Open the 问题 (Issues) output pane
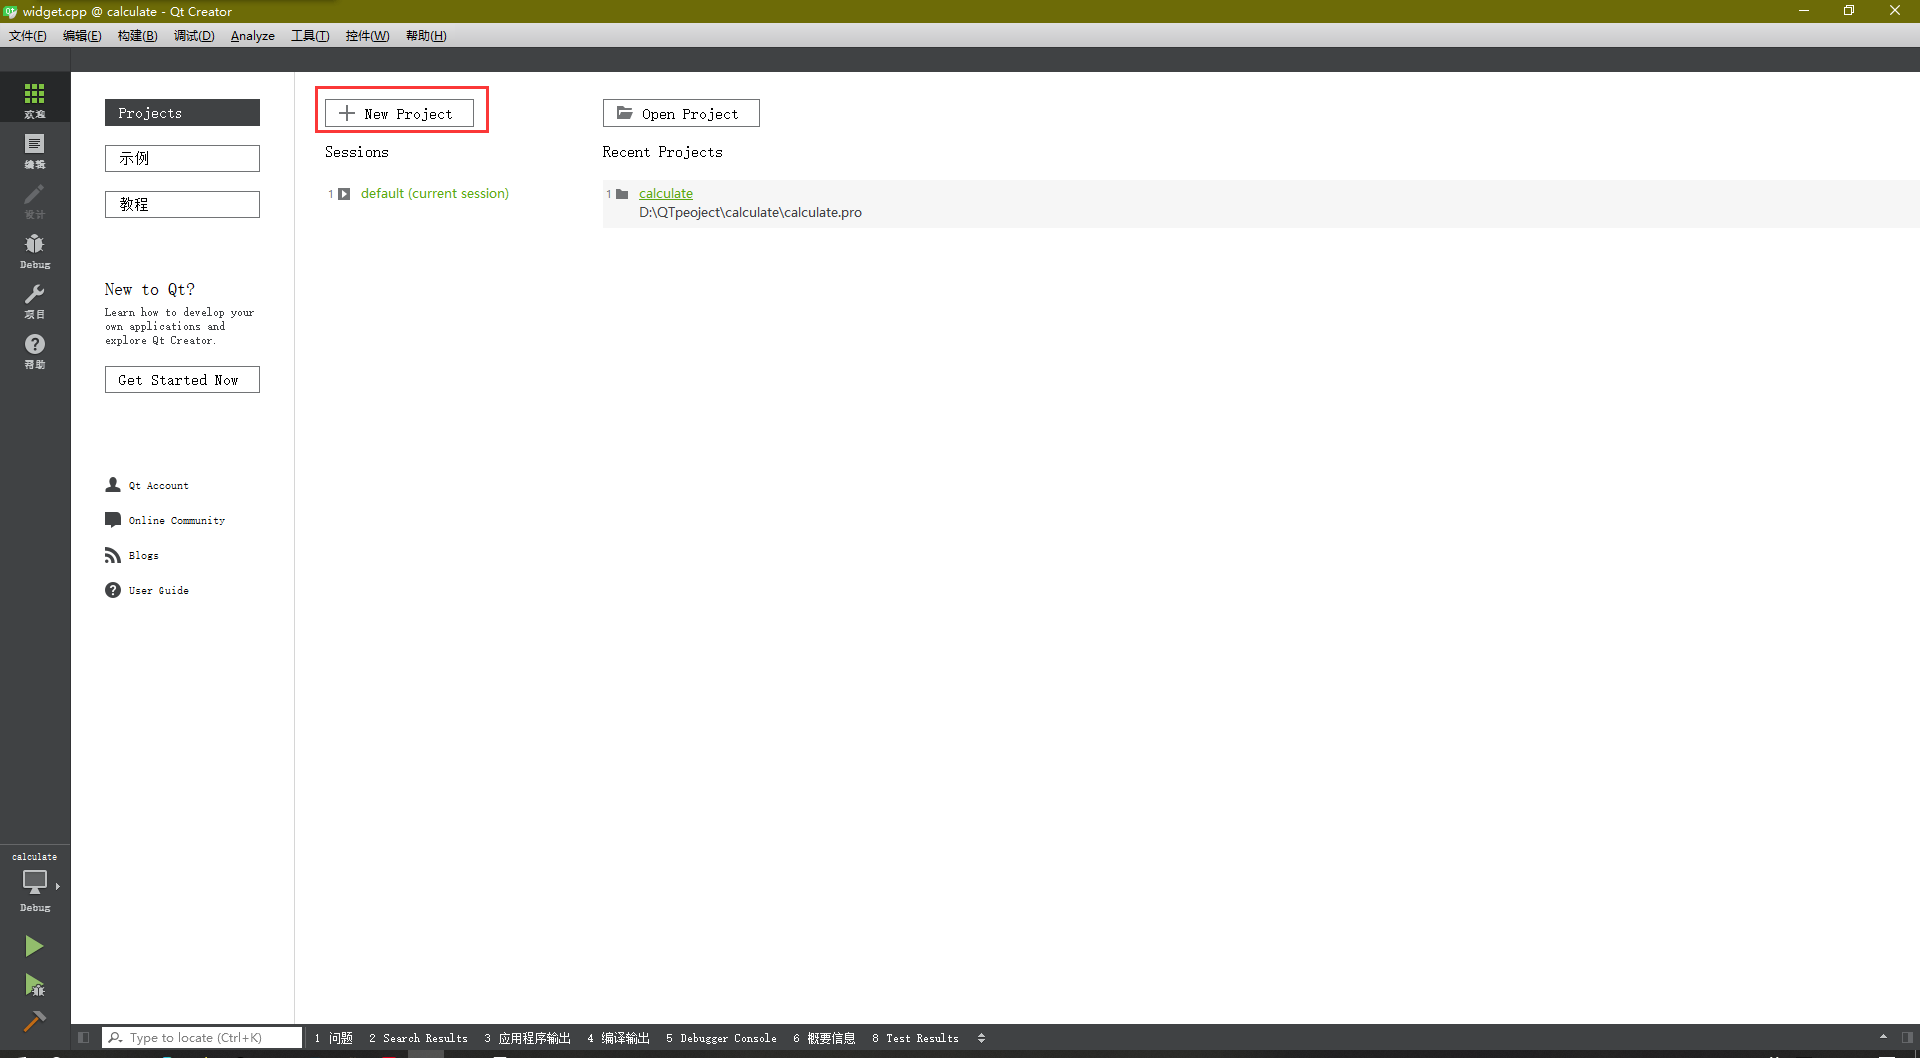 click(x=333, y=1038)
